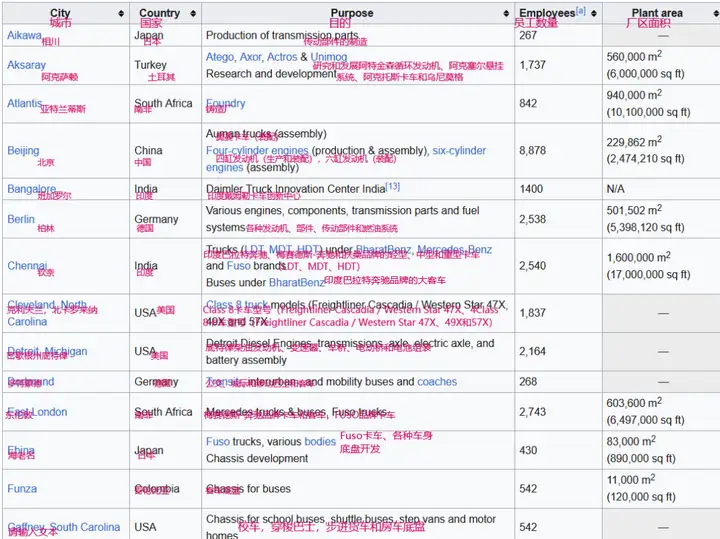720x539 pixels.
Task: Follow the Axor truck link
Action: 251,57
